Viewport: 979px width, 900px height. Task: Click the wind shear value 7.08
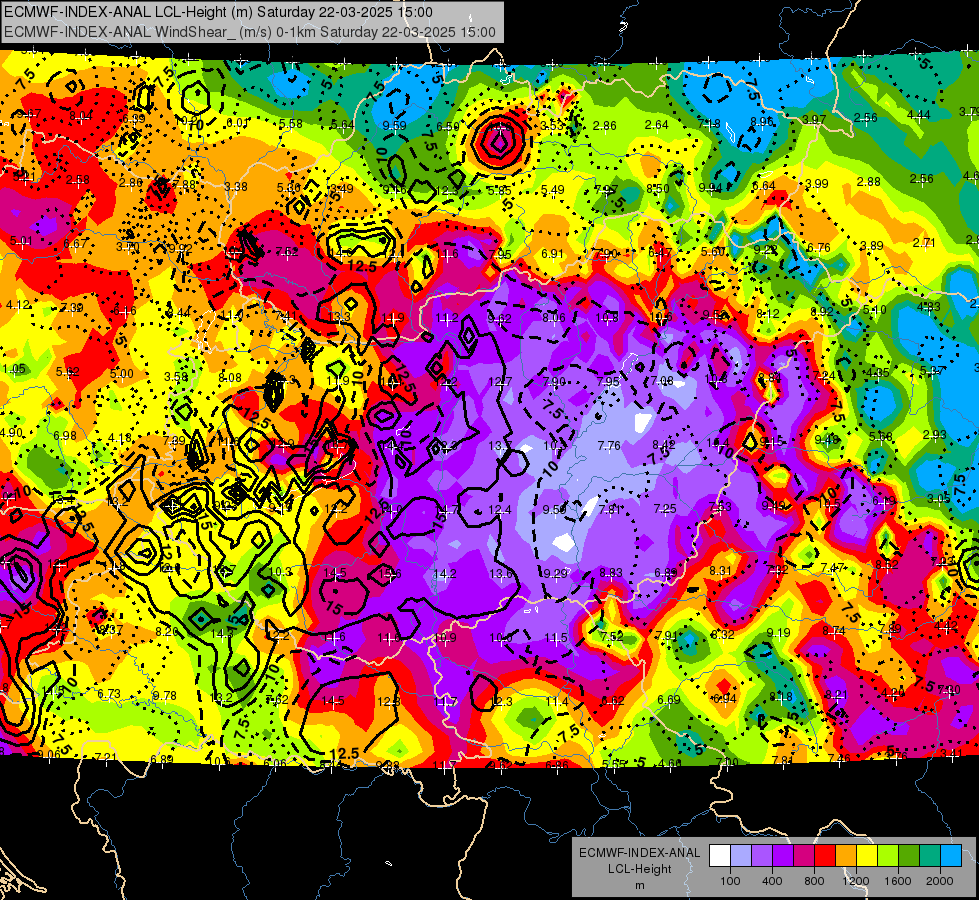[662, 380]
